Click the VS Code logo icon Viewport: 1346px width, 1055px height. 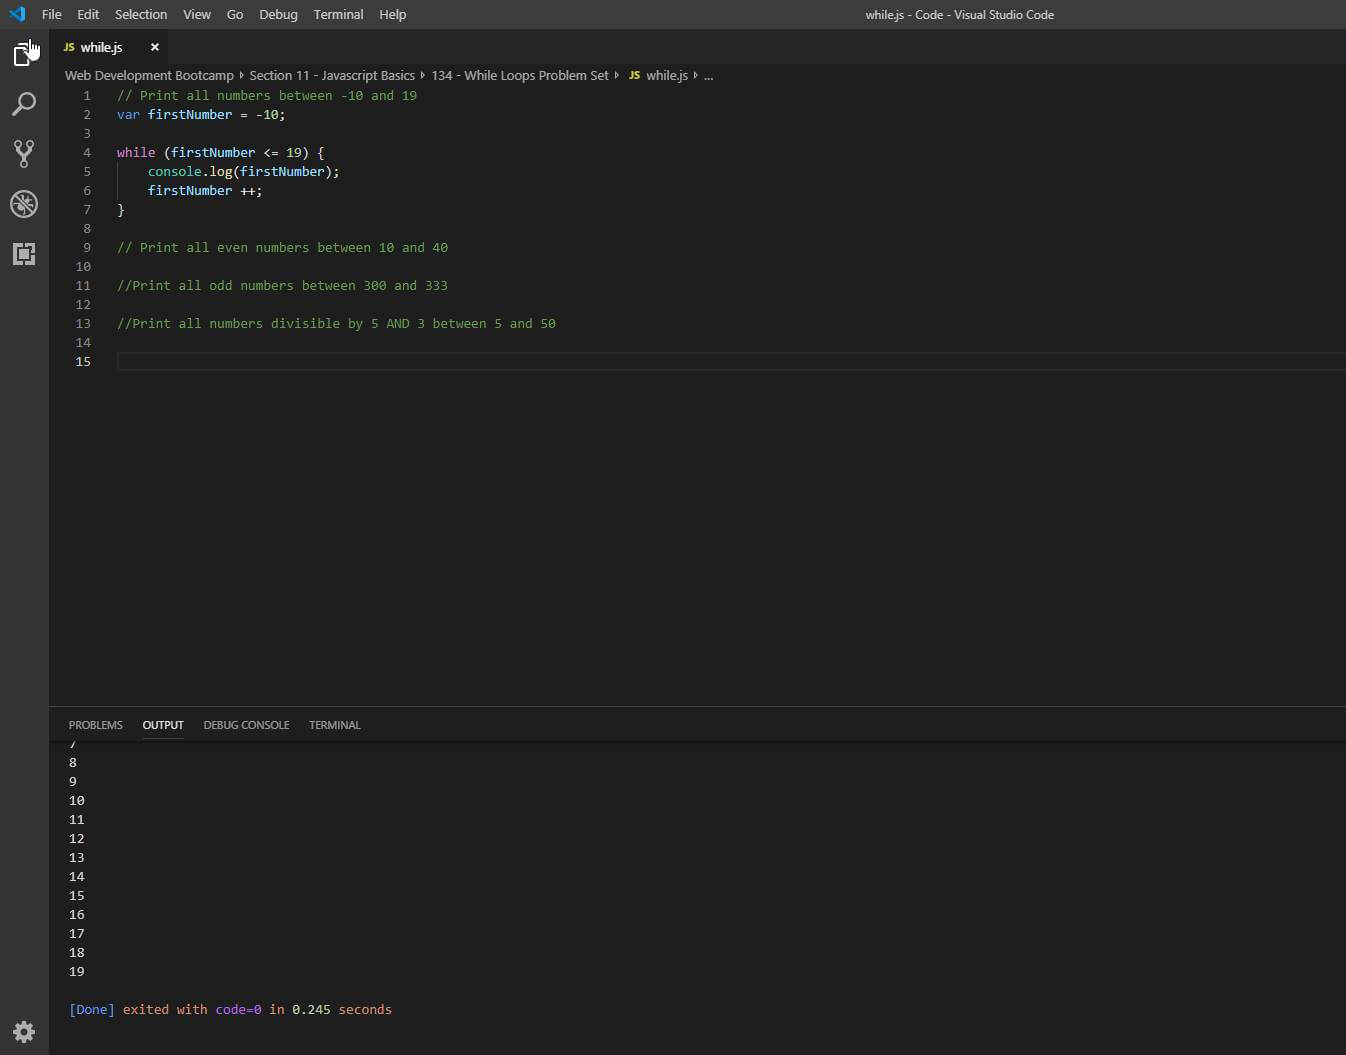click(x=17, y=14)
